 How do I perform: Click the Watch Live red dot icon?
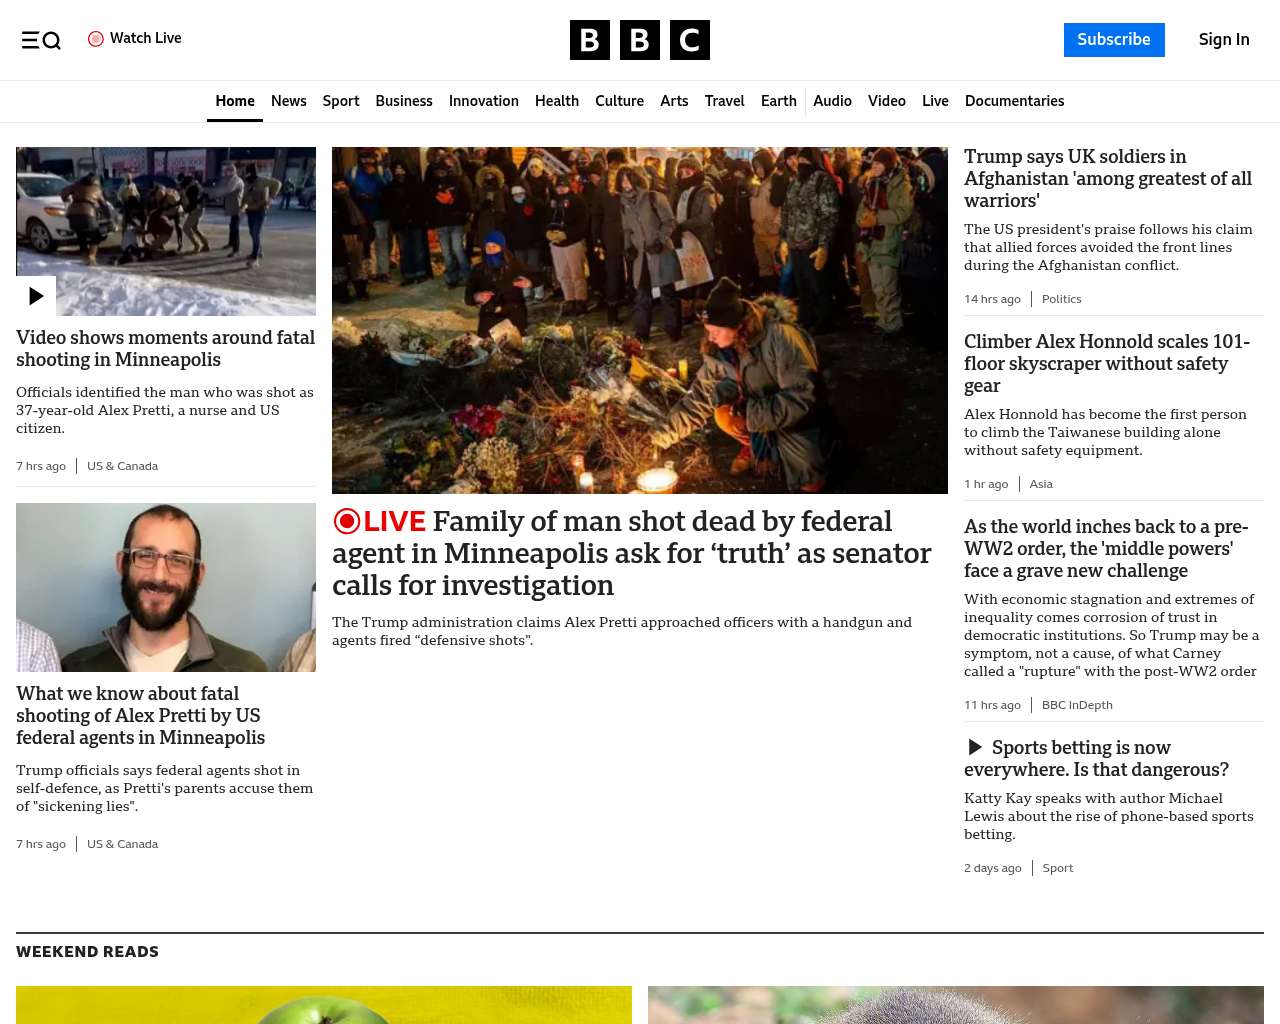coord(96,39)
